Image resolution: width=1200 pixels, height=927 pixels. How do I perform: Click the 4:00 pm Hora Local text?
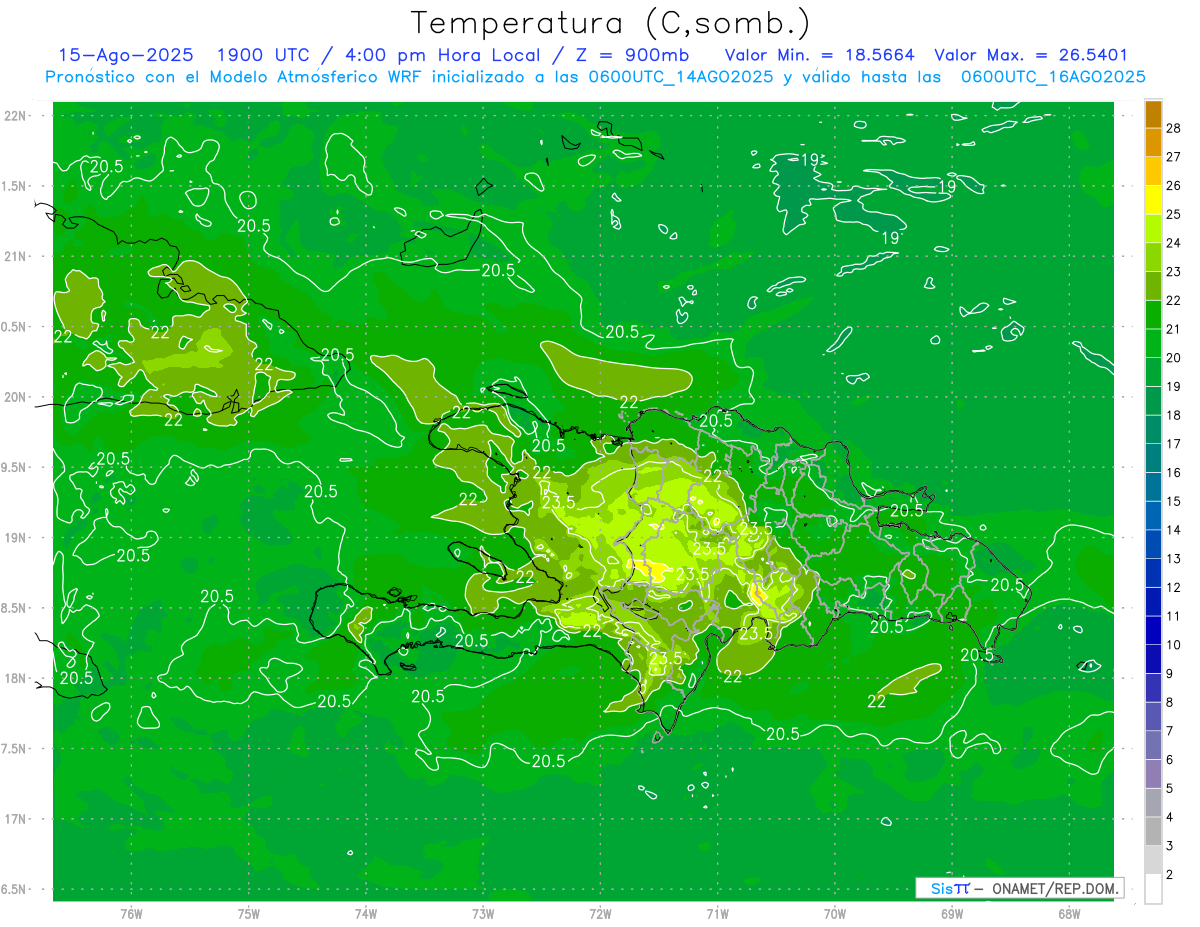click(x=444, y=55)
